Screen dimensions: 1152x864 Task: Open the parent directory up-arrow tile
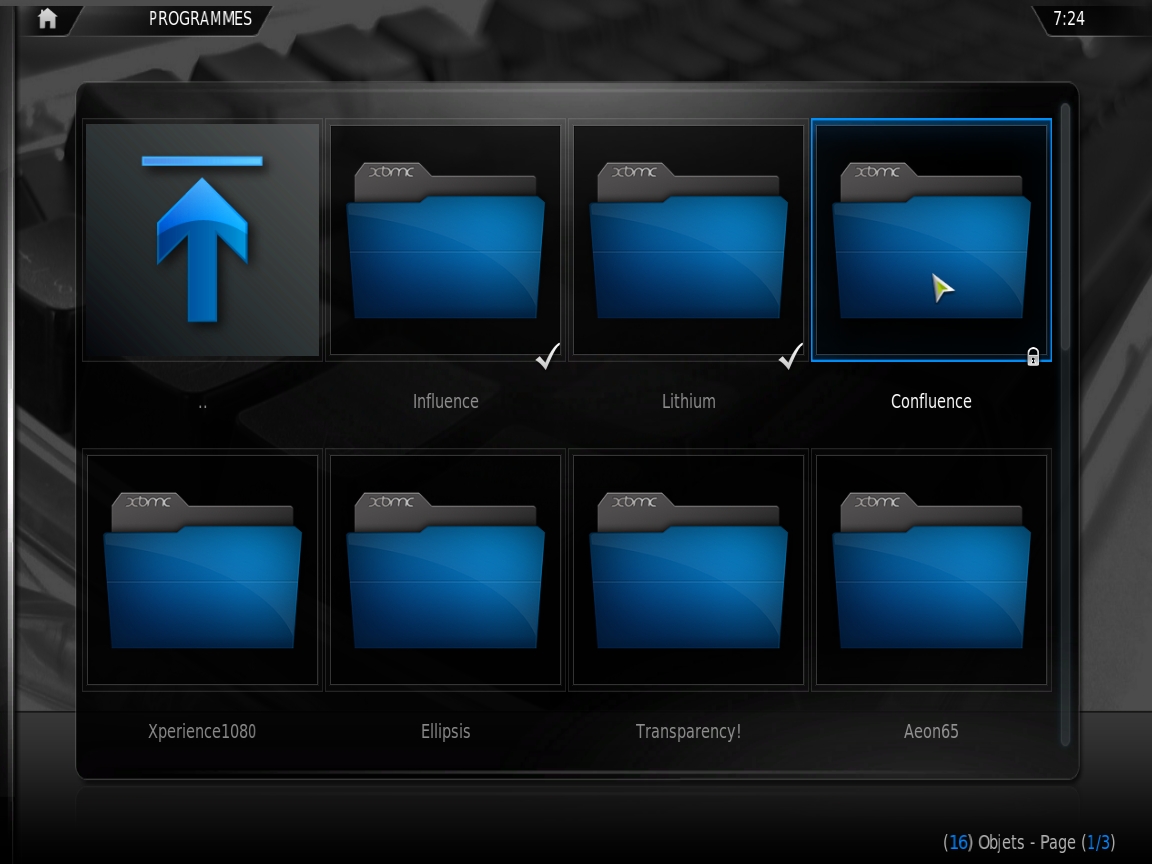click(x=202, y=240)
